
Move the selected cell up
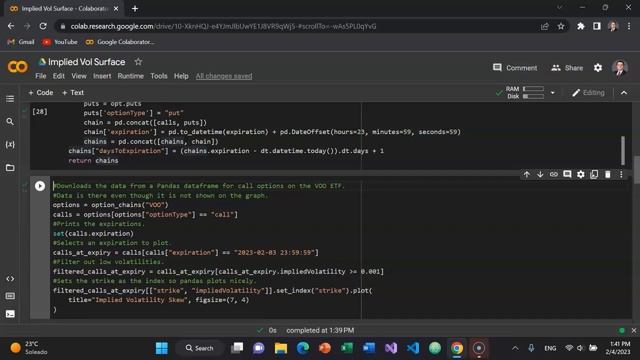point(527,175)
